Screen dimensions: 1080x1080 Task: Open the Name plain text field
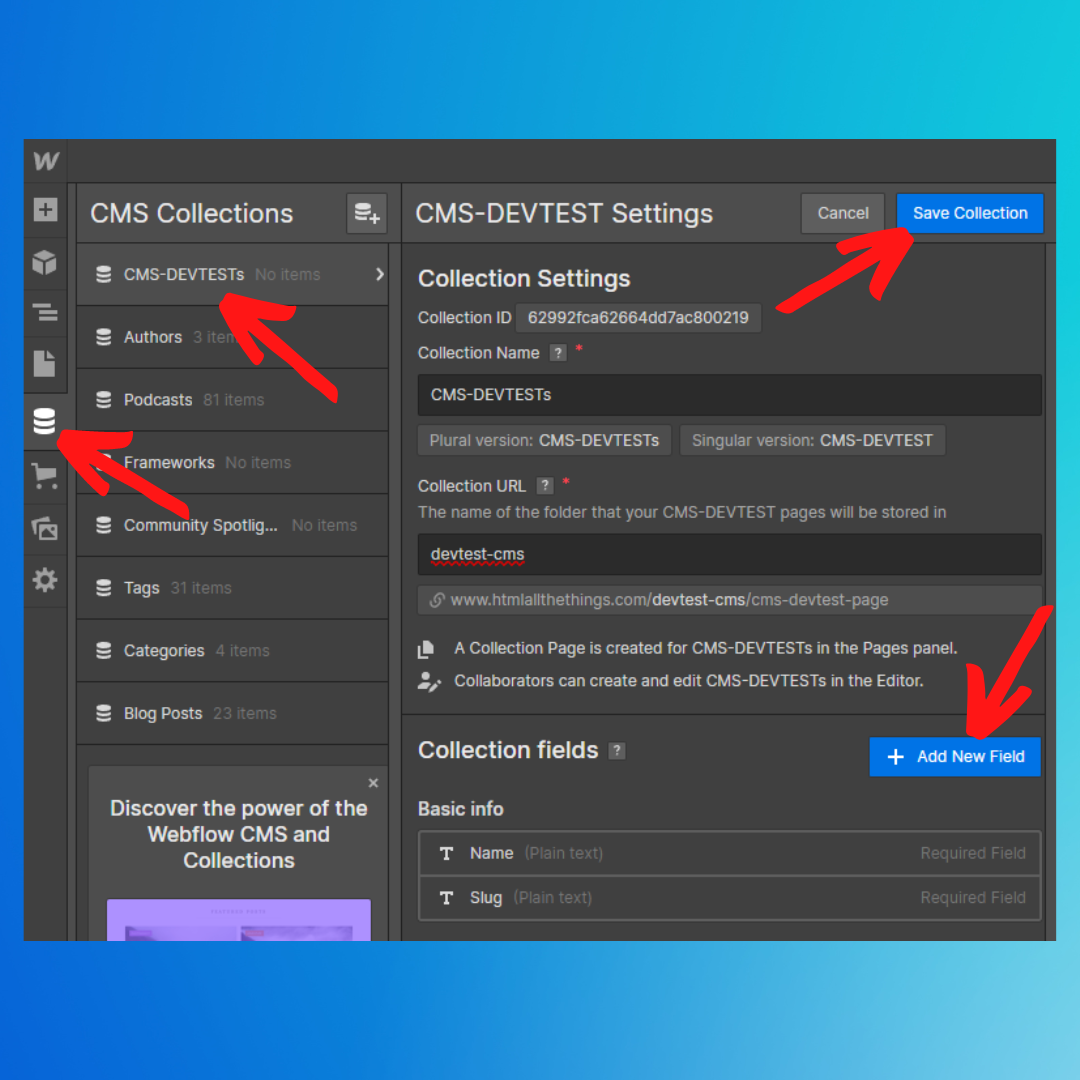coord(729,853)
